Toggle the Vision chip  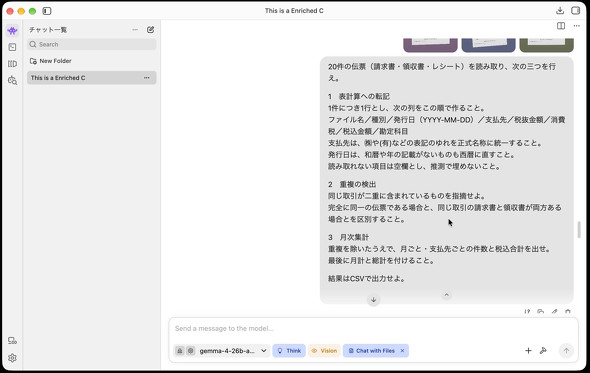pyautogui.click(x=324, y=351)
